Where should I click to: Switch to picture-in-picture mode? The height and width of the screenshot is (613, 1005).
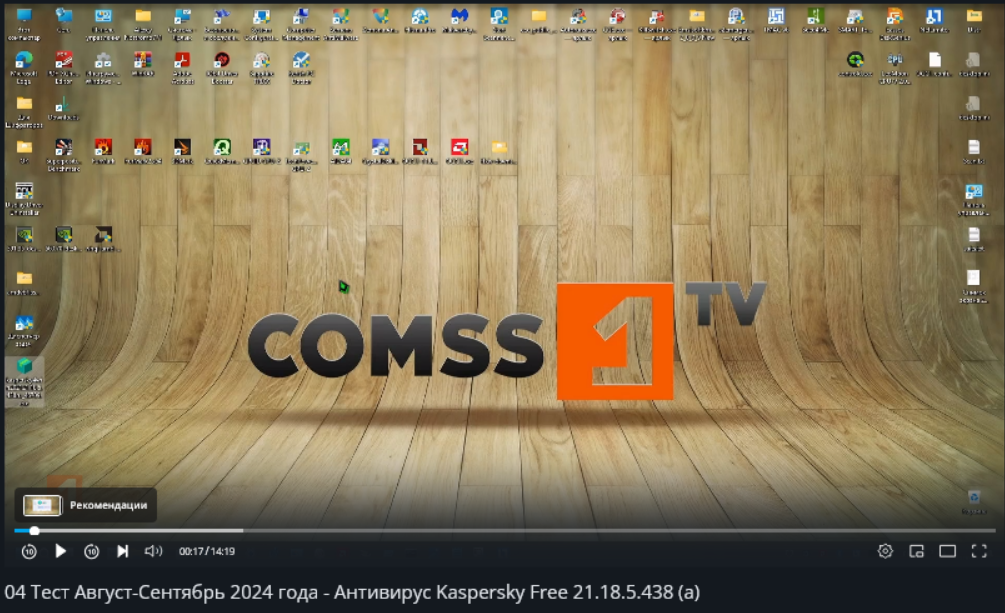(917, 551)
